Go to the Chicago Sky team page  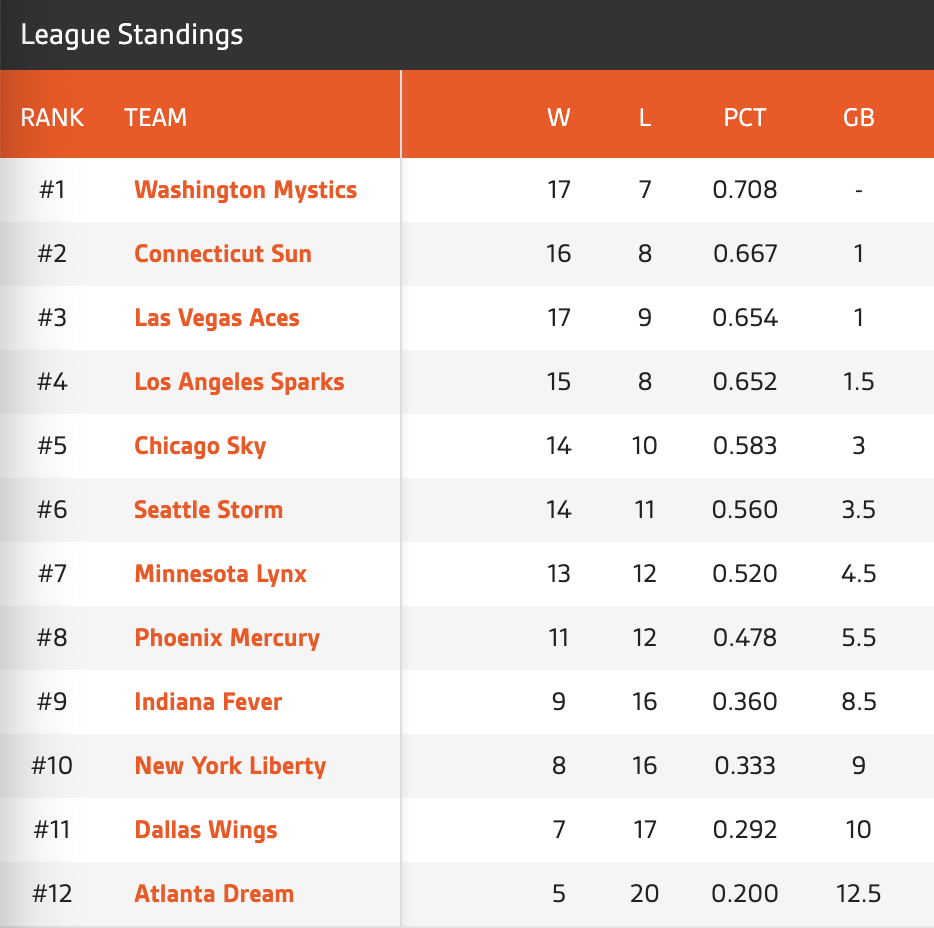[x=200, y=446]
